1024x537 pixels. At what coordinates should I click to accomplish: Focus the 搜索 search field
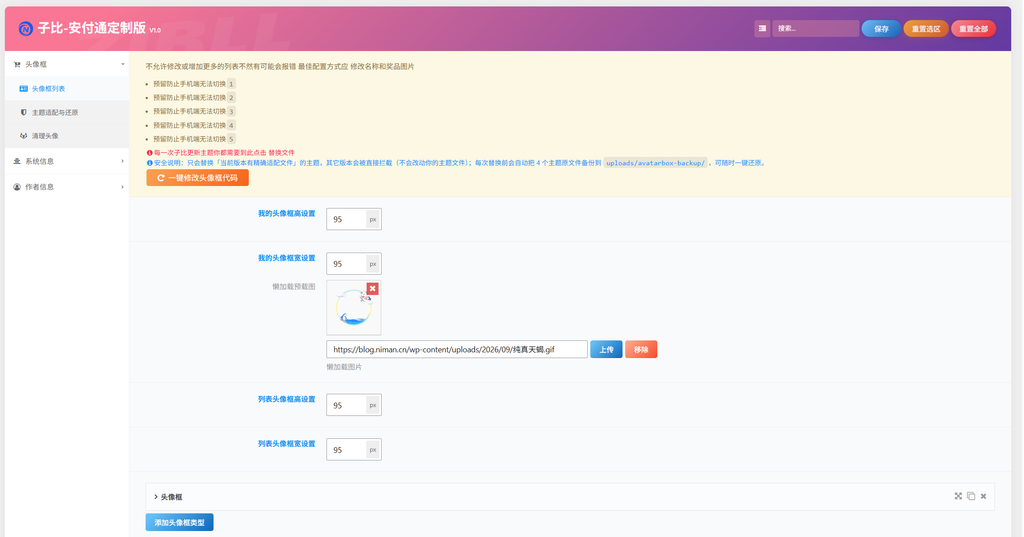pos(816,29)
